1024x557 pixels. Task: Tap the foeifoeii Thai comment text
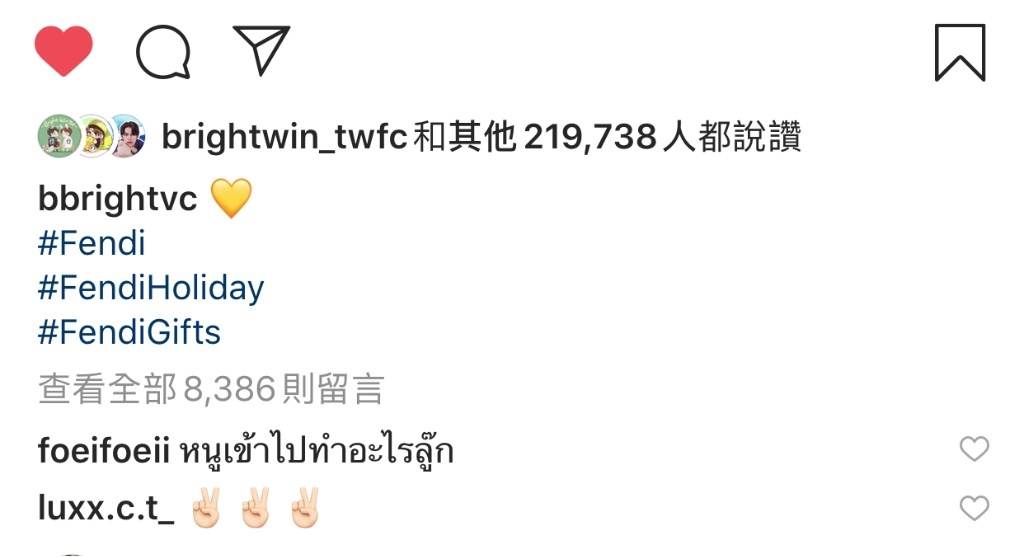[x=316, y=451]
